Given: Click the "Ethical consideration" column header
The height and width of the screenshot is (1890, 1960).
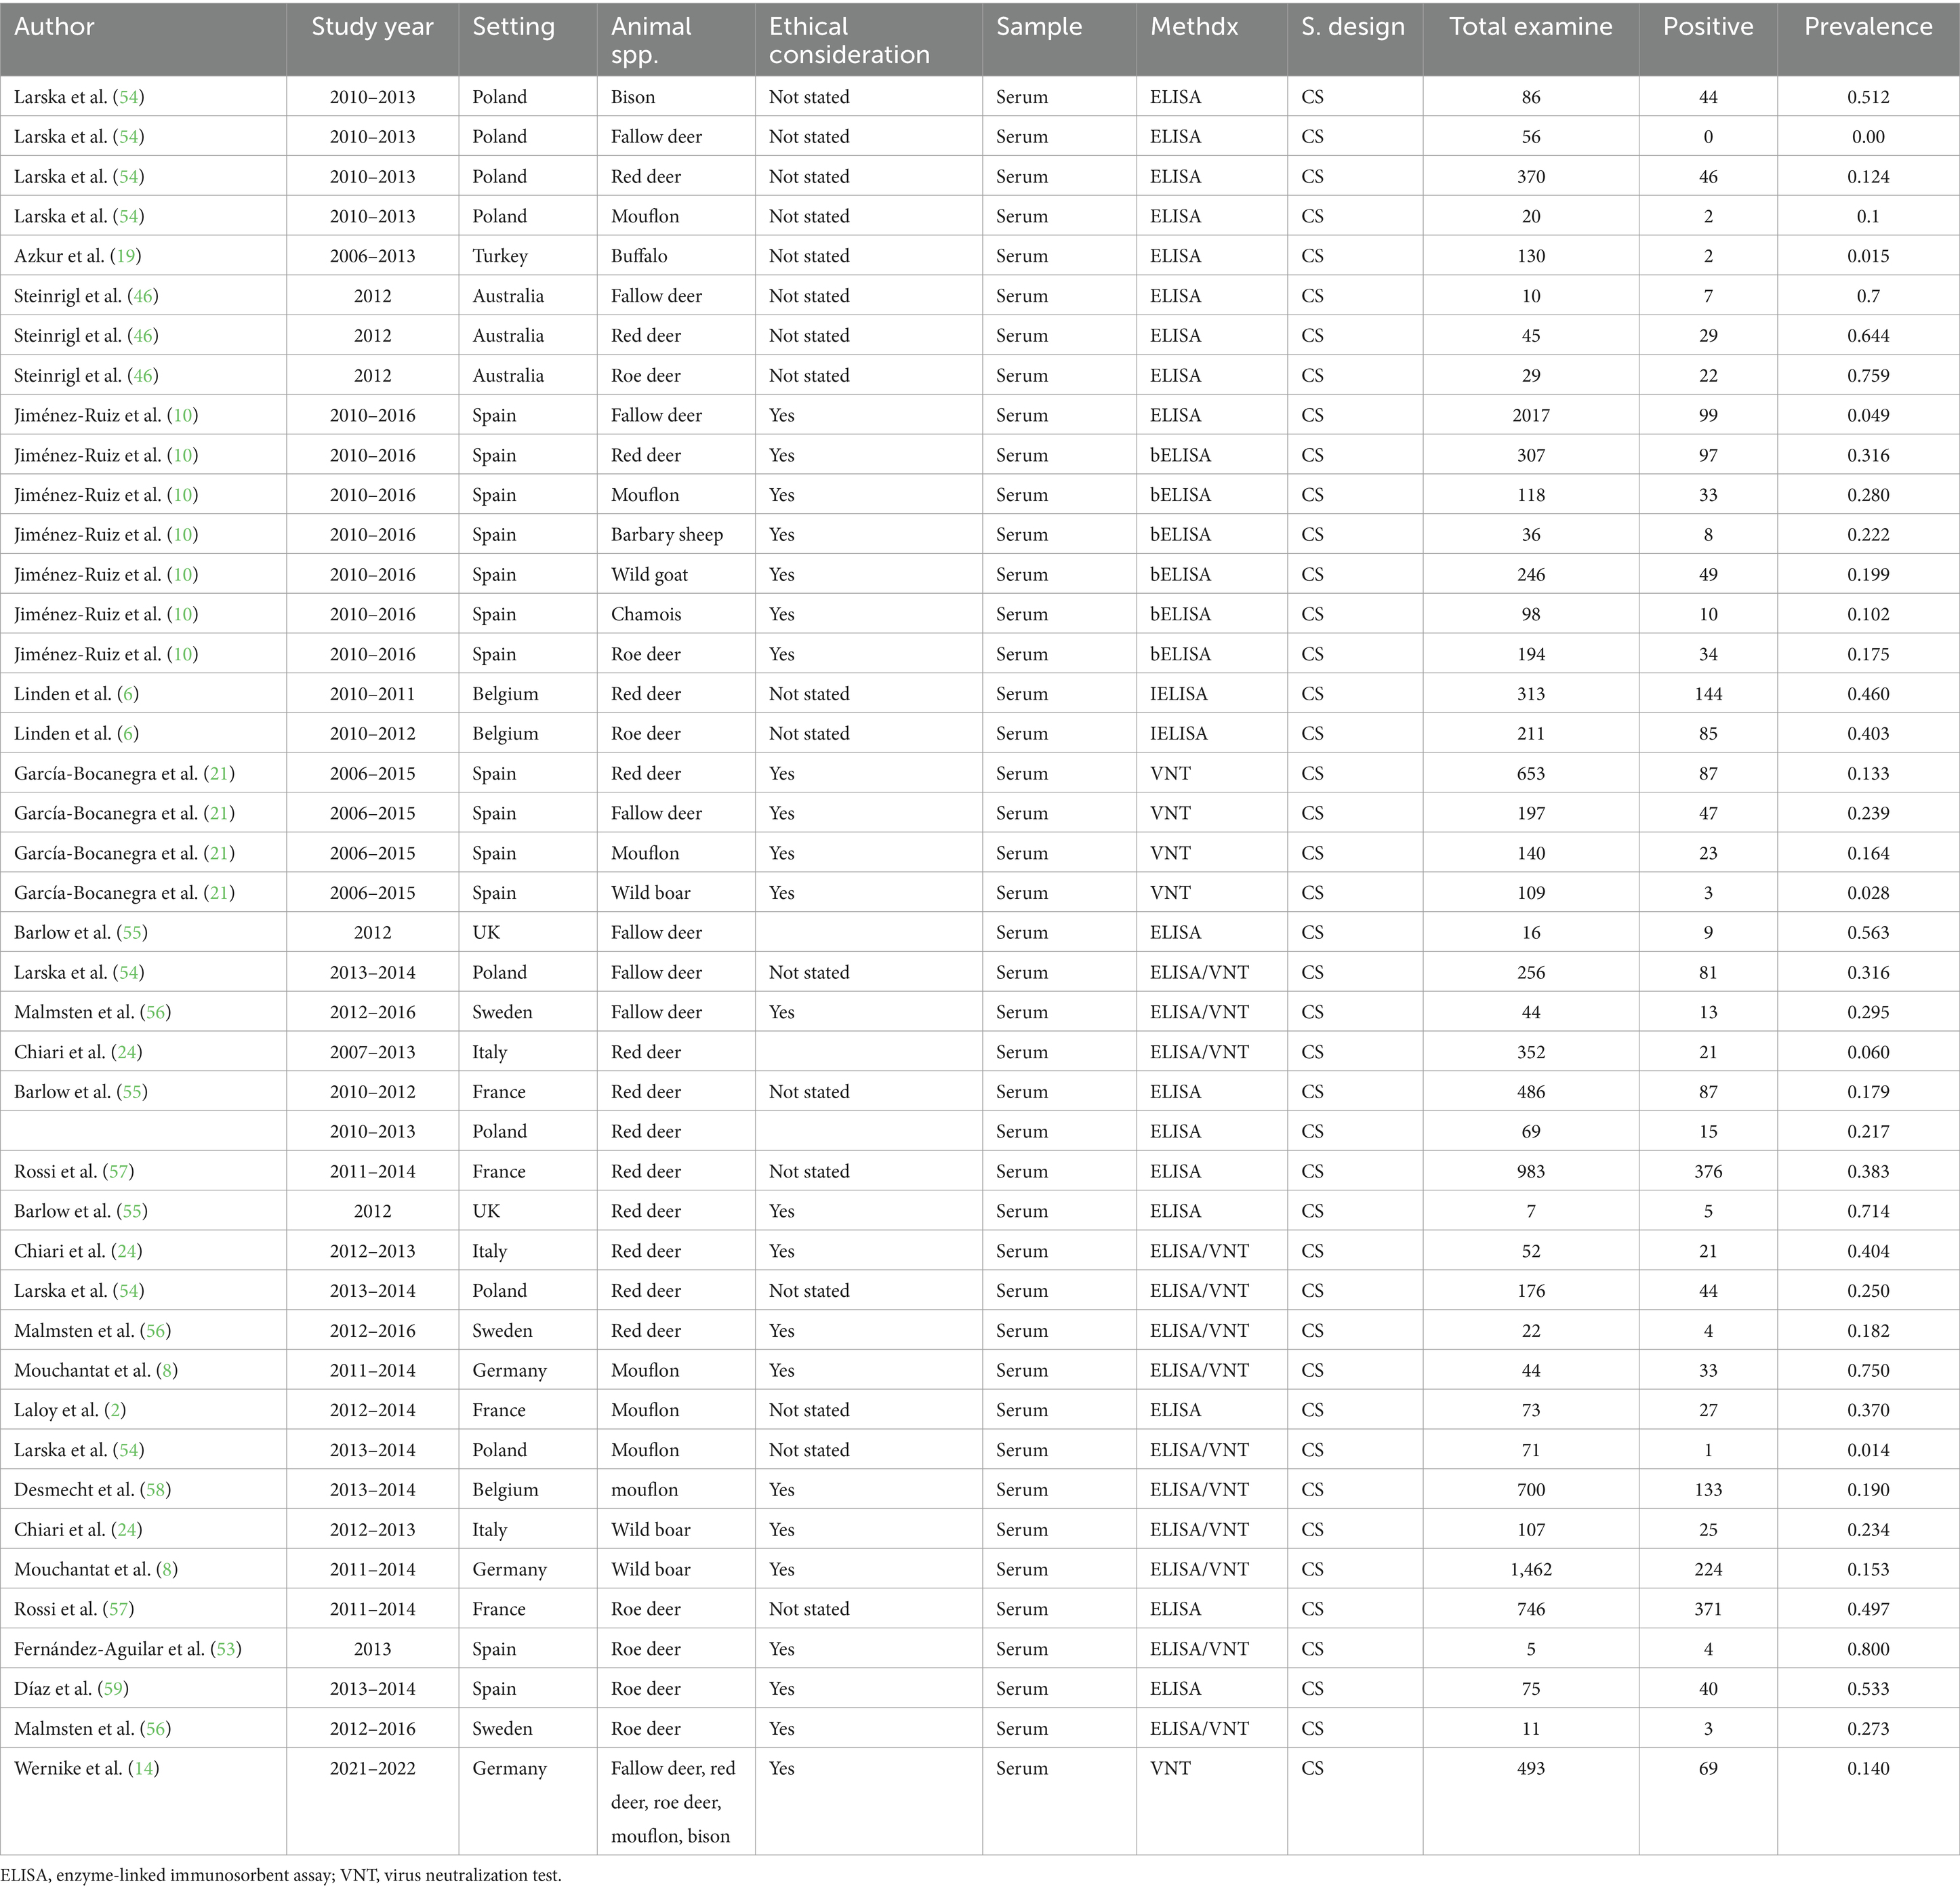Looking at the screenshot, I should click(x=849, y=40).
